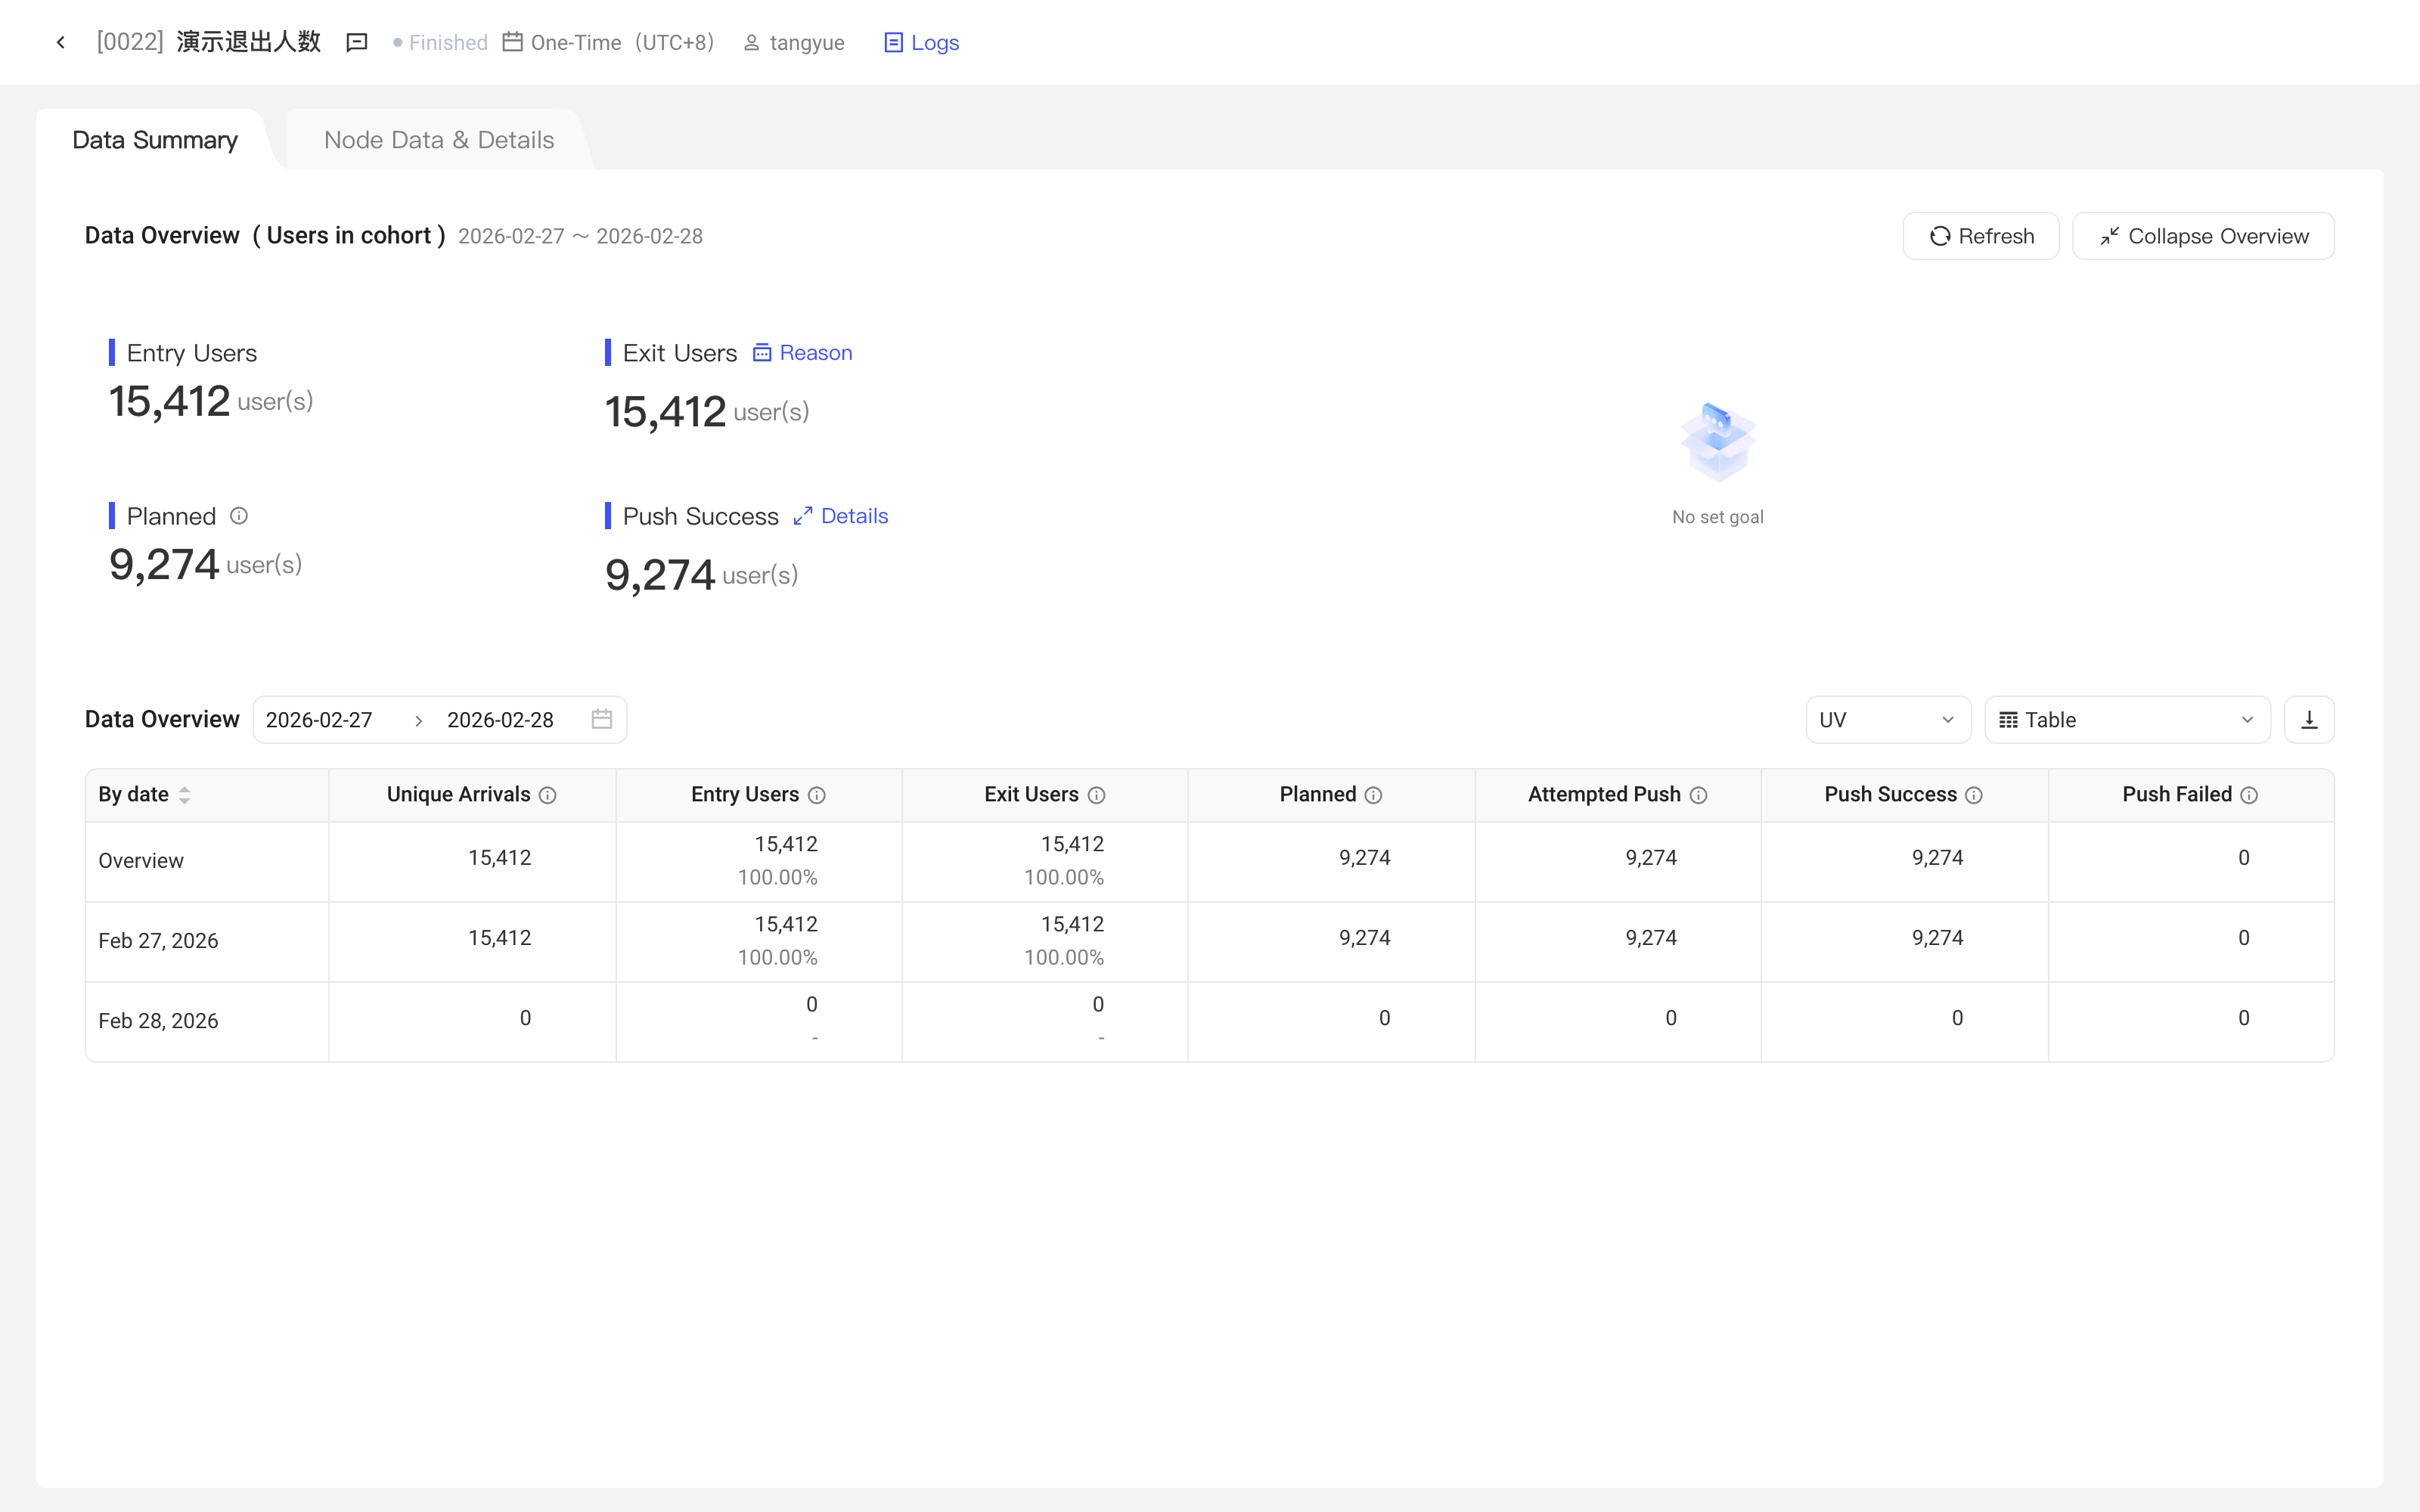Open the Table view dropdown
Screen dimensions: 2420x1512
click(2127, 720)
